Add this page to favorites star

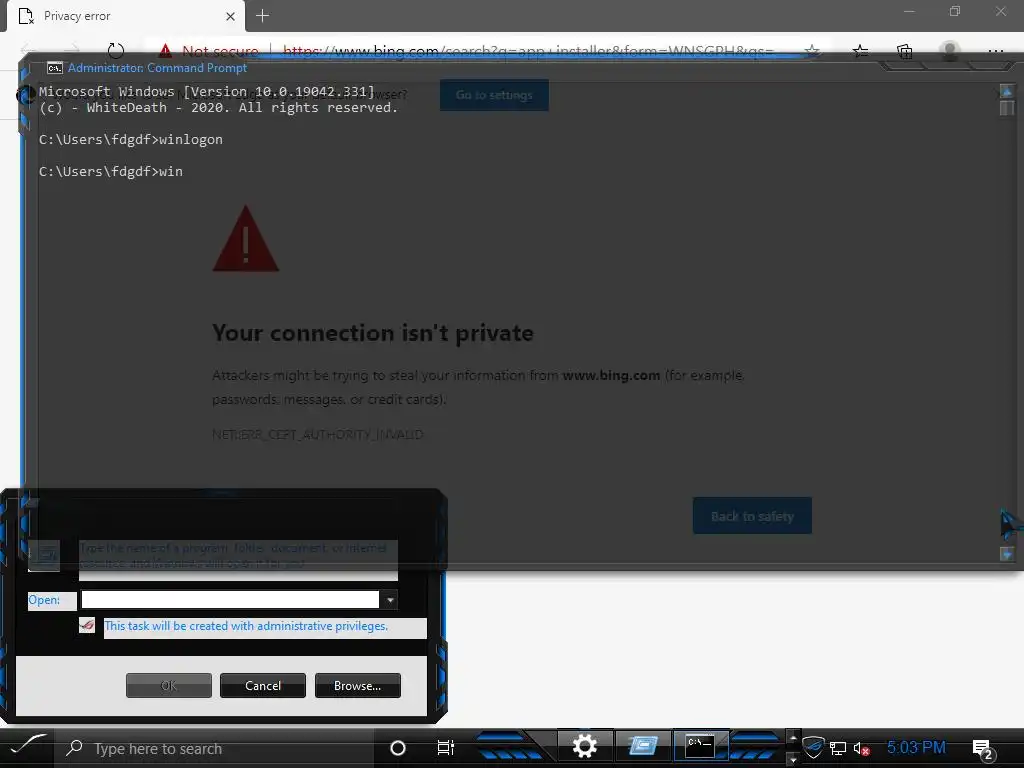pyautogui.click(x=812, y=51)
